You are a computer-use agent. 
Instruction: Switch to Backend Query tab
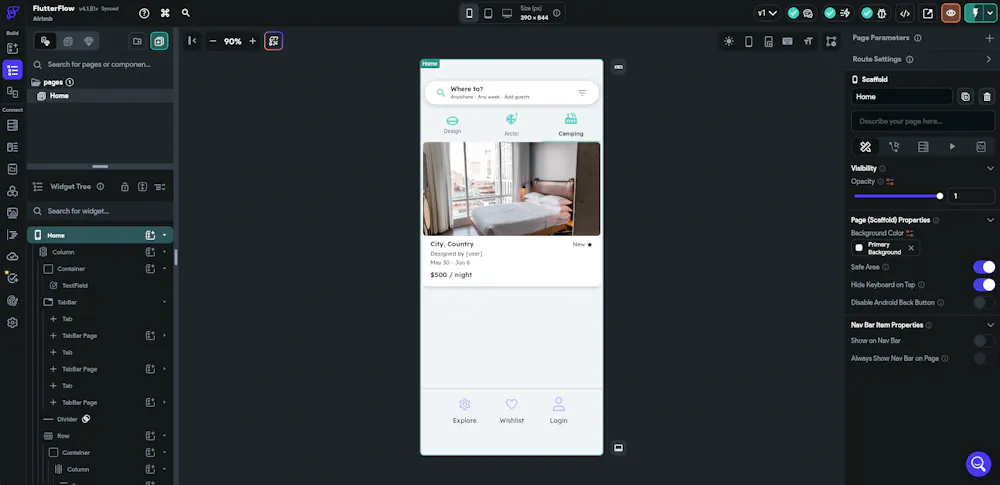click(x=923, y=147)
